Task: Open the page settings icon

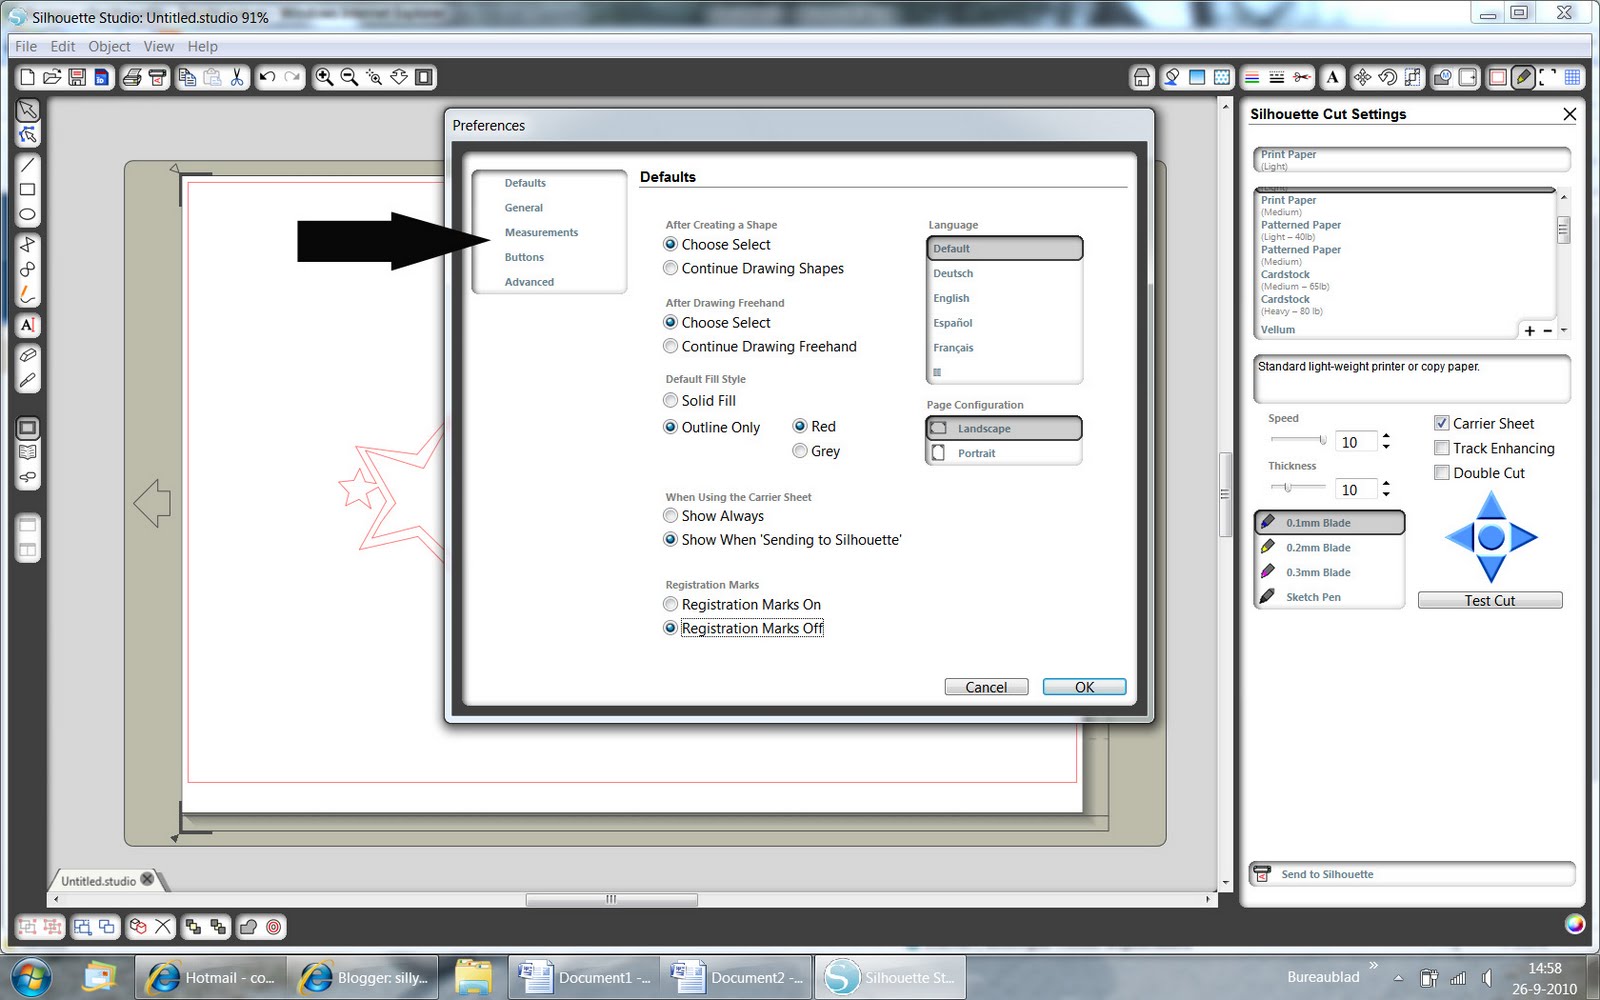Action: [1498, 77]
